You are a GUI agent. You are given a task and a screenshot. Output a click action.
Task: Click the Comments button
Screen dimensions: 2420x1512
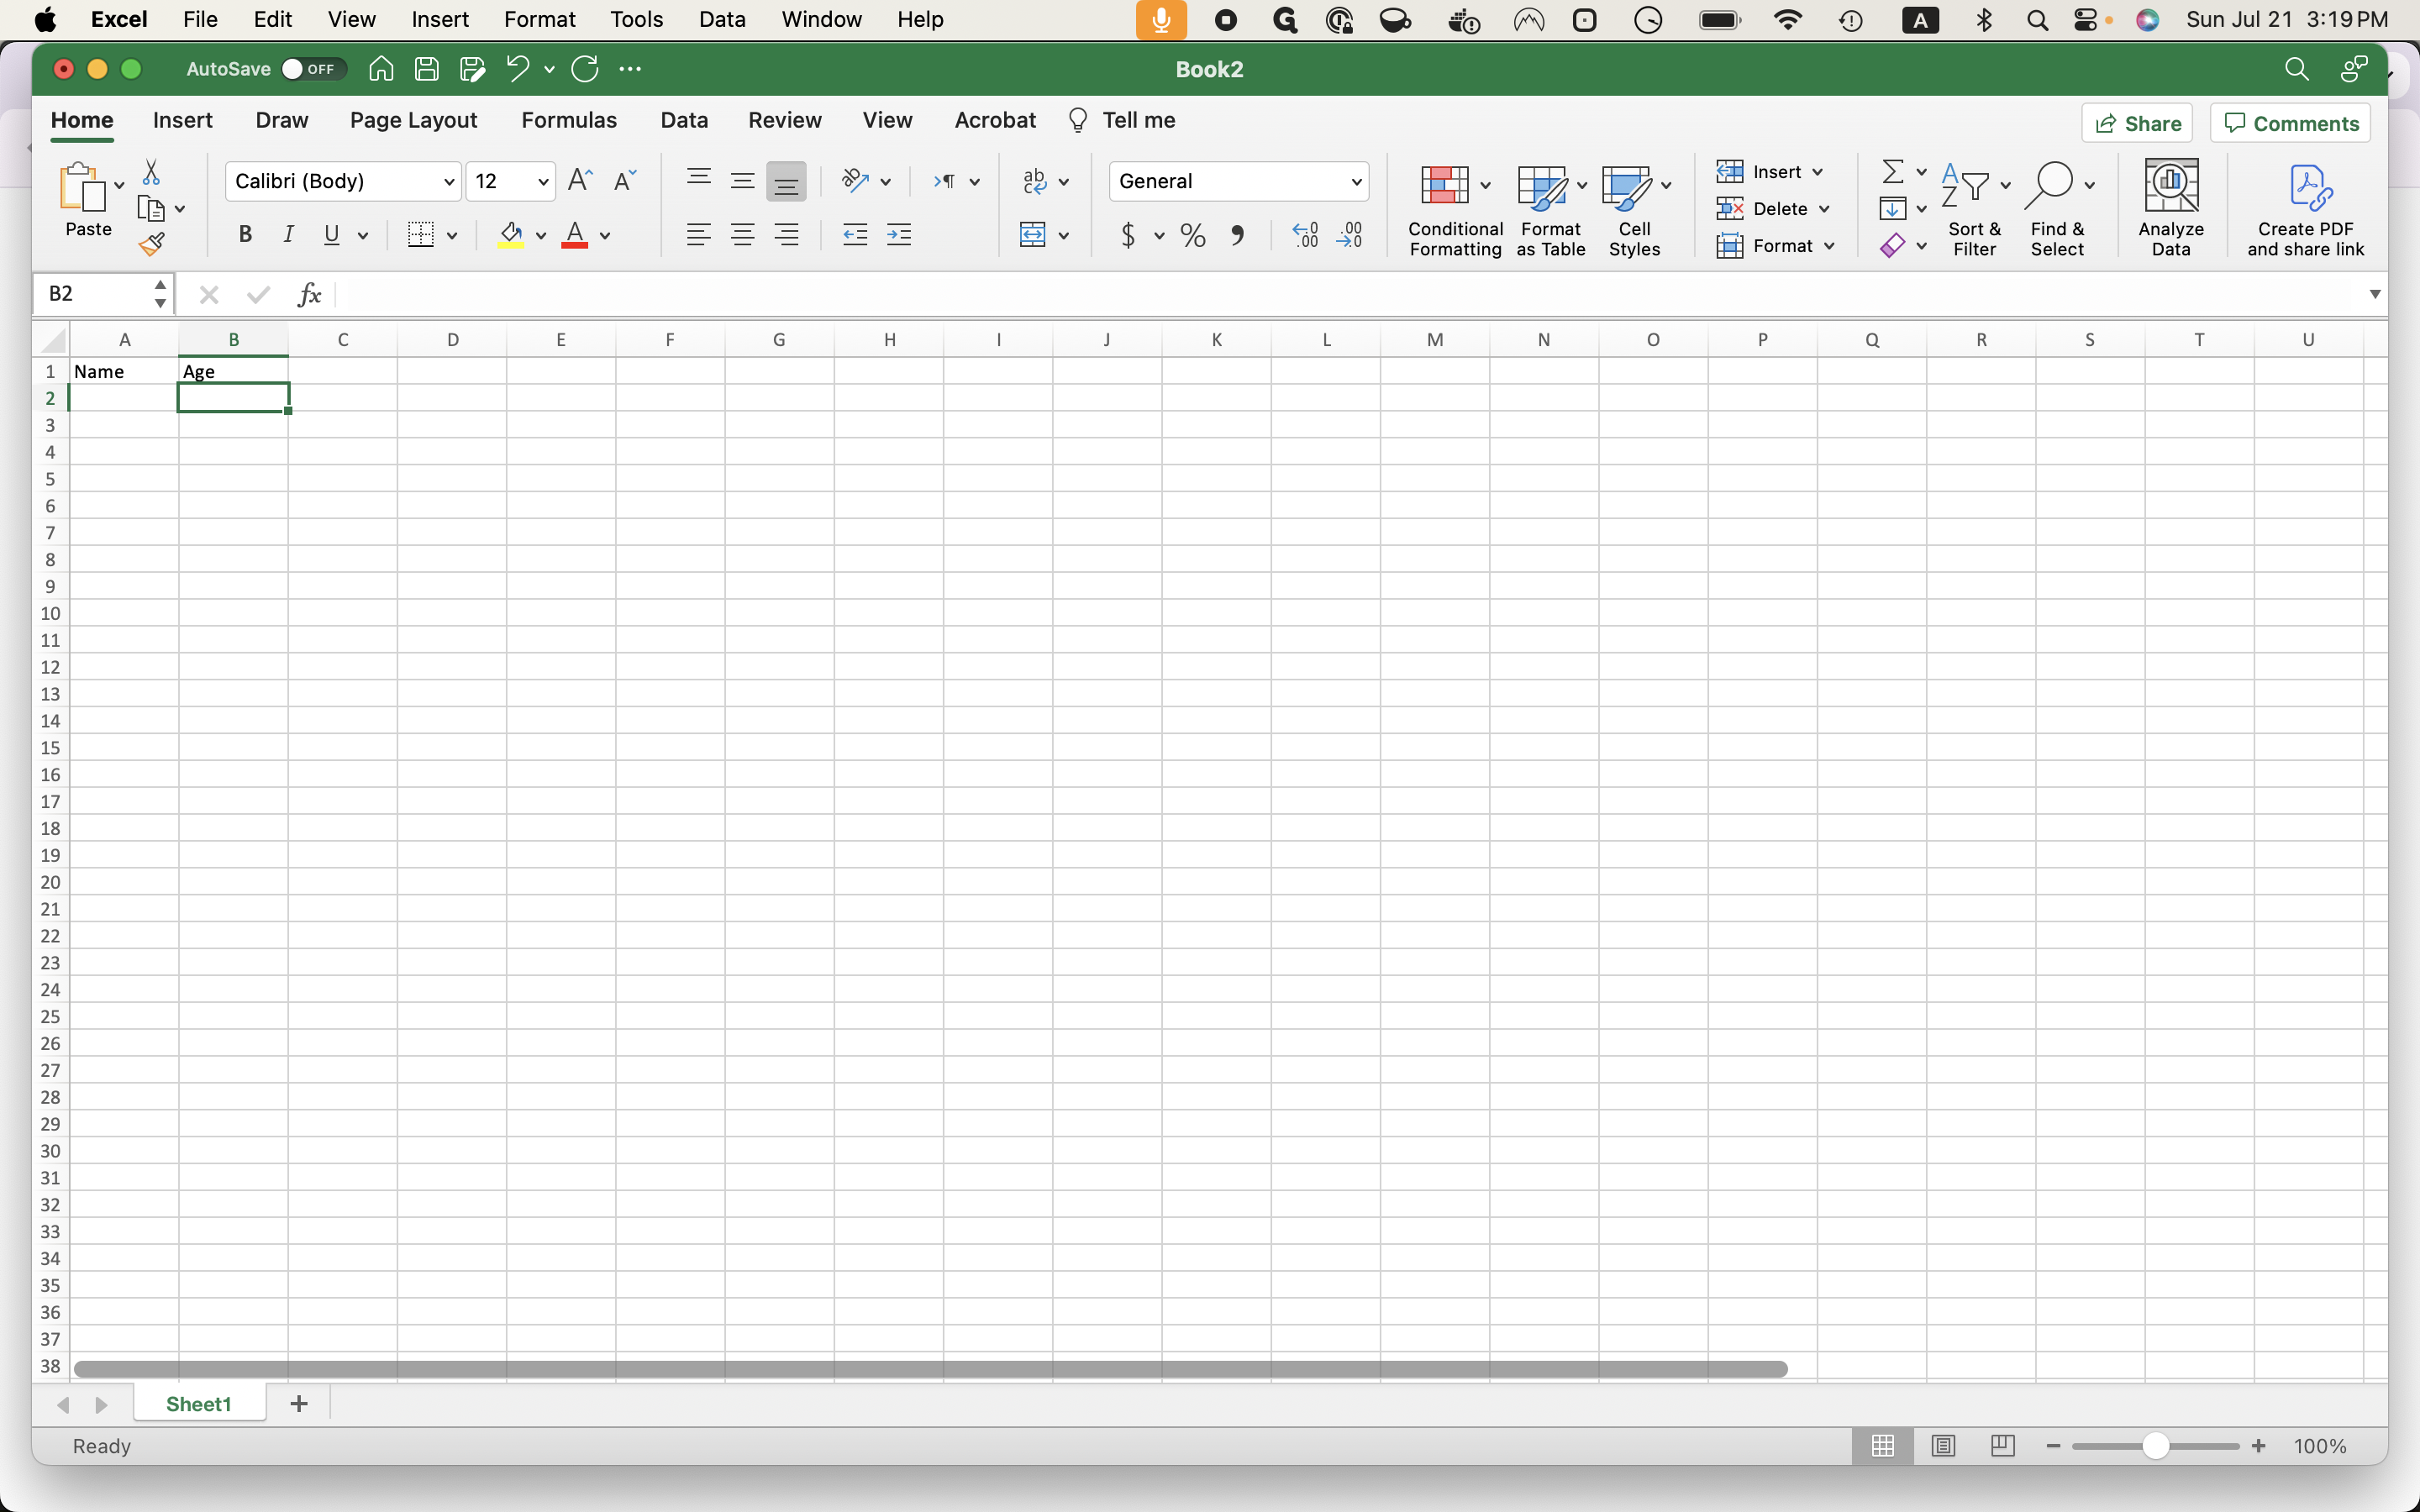point(2291,123)
